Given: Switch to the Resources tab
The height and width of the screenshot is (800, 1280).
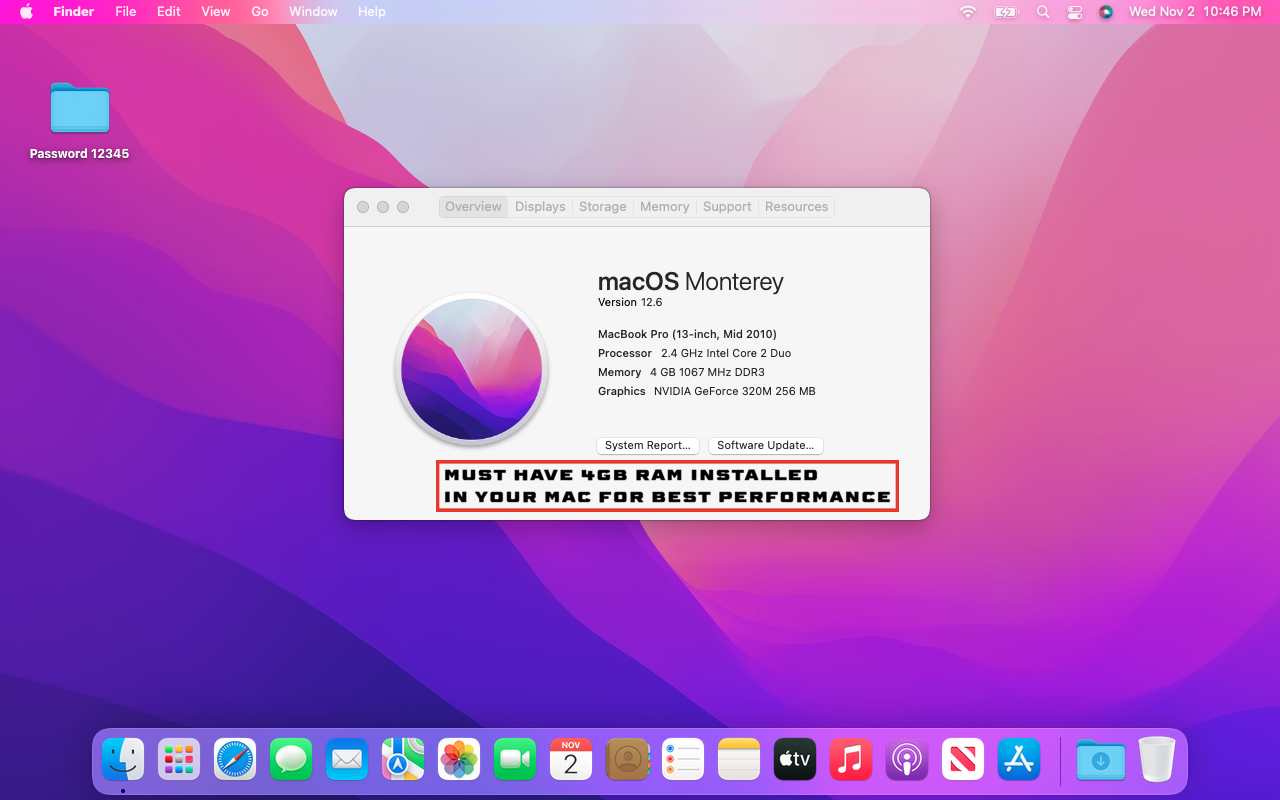Looking at the screenshot, I should pos(796,207).
